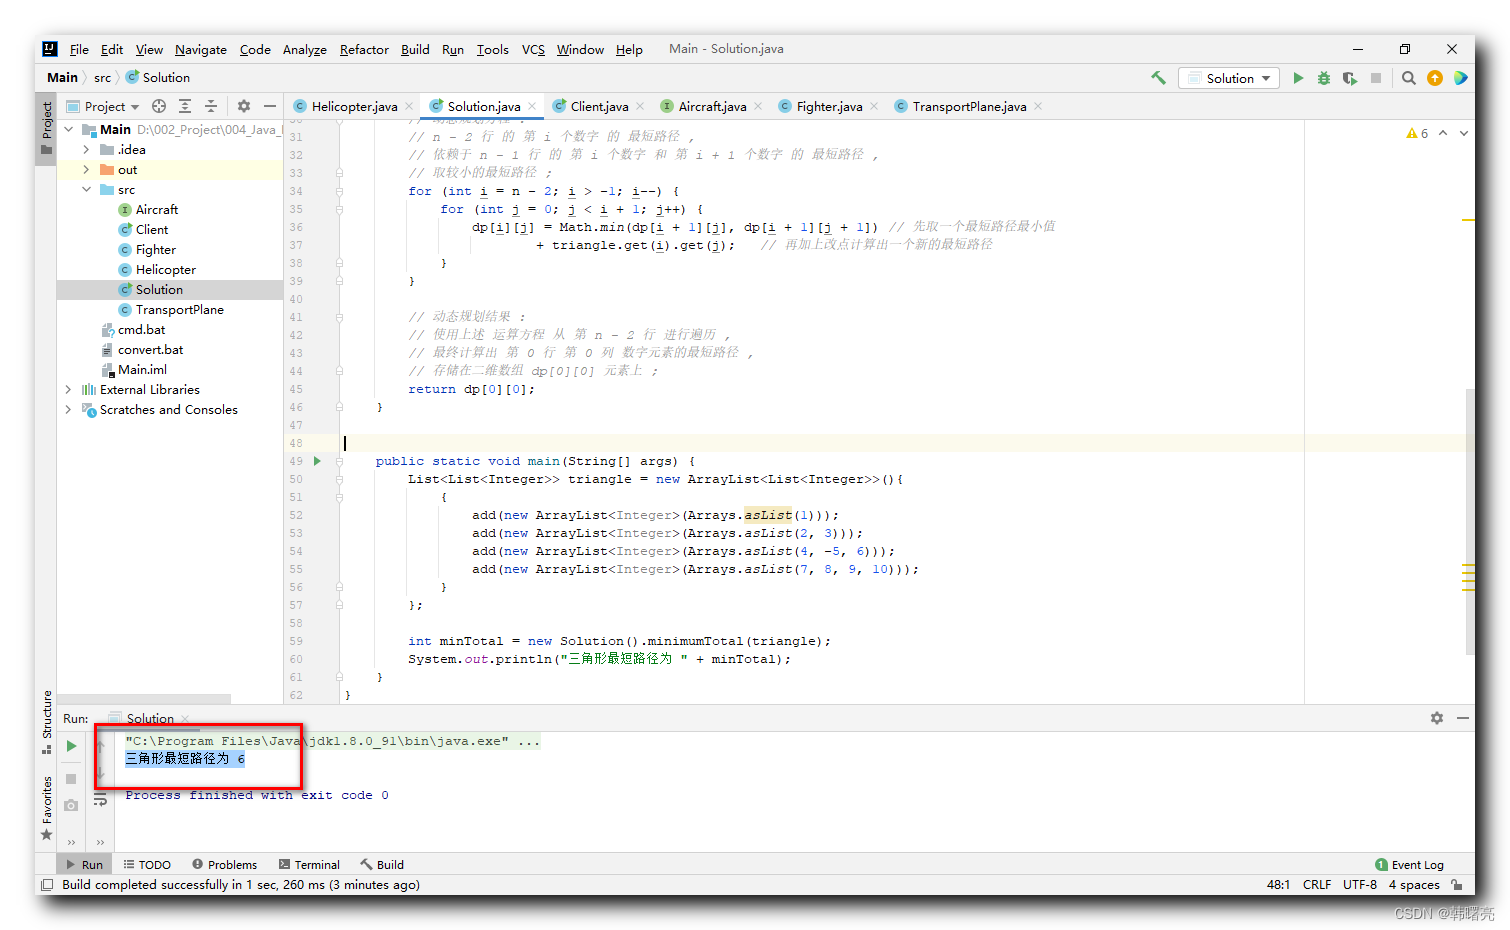The height and width of the screenshot is (930, 1510).
Task: Hide the Project panel with minus icon
Action: (269, 106)
